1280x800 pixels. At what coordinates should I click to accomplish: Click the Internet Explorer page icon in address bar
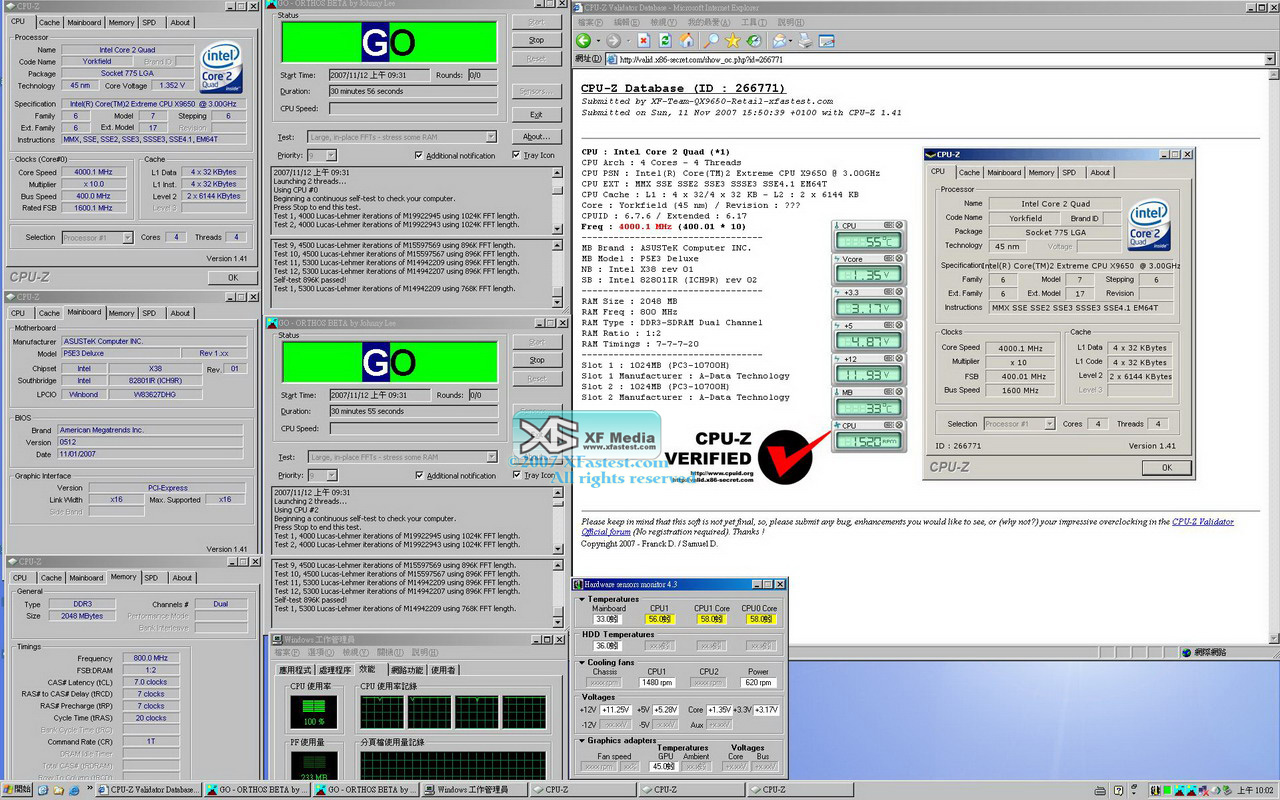612,59
